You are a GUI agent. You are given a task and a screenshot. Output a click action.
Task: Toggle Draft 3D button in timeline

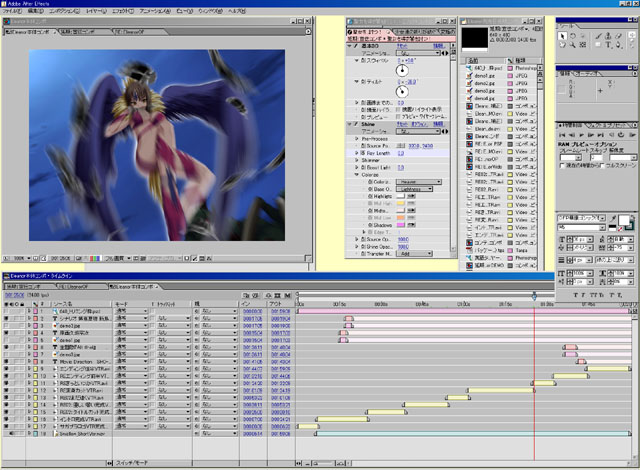coord(256,295)
